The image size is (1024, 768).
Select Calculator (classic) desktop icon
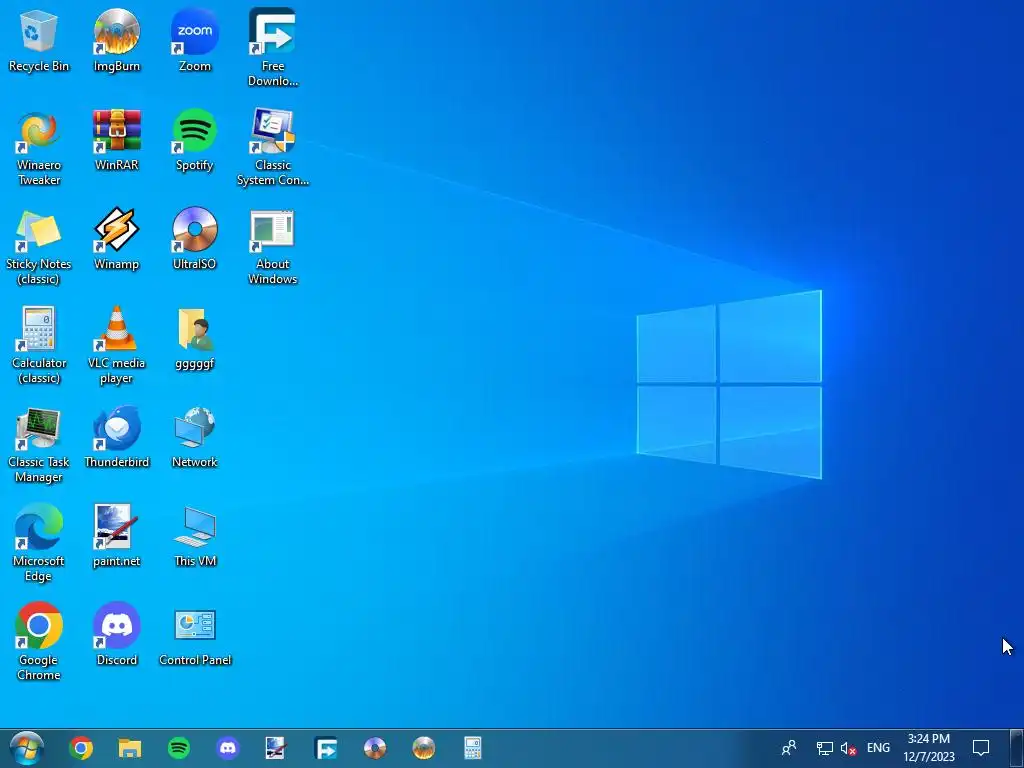(x=39, y=345)
